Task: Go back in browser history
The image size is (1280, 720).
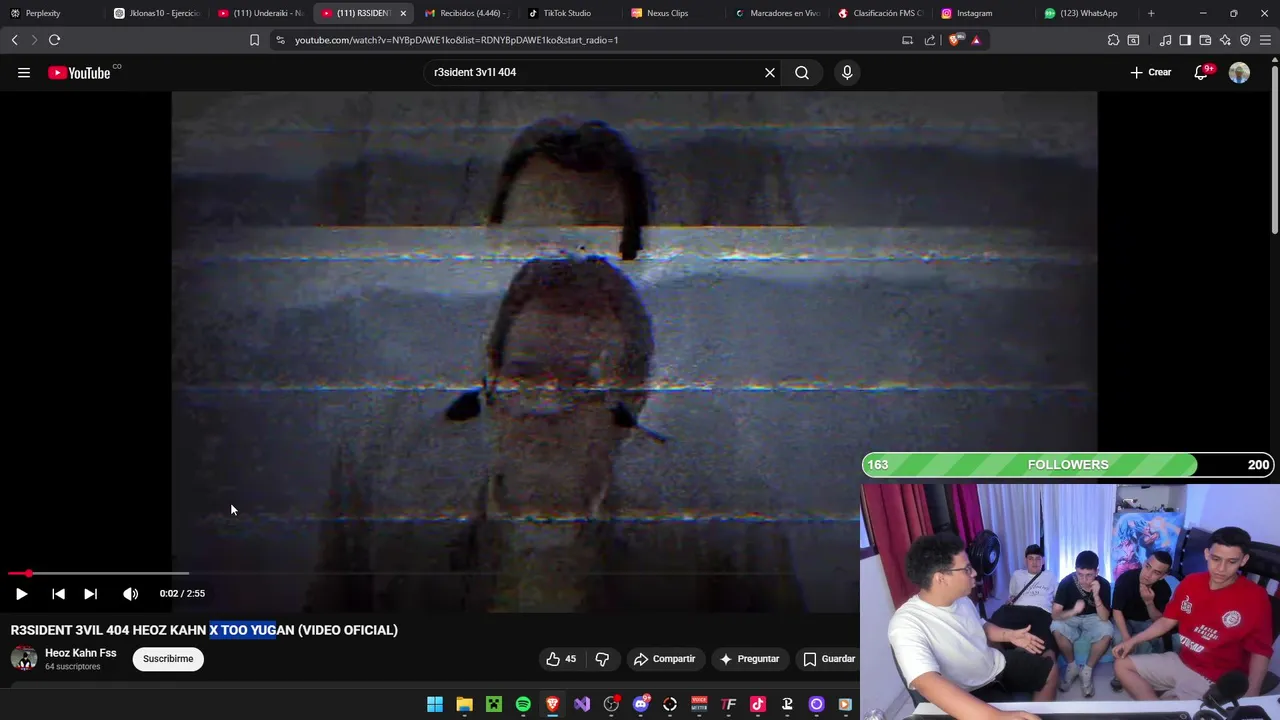Action: click(14, 40)
